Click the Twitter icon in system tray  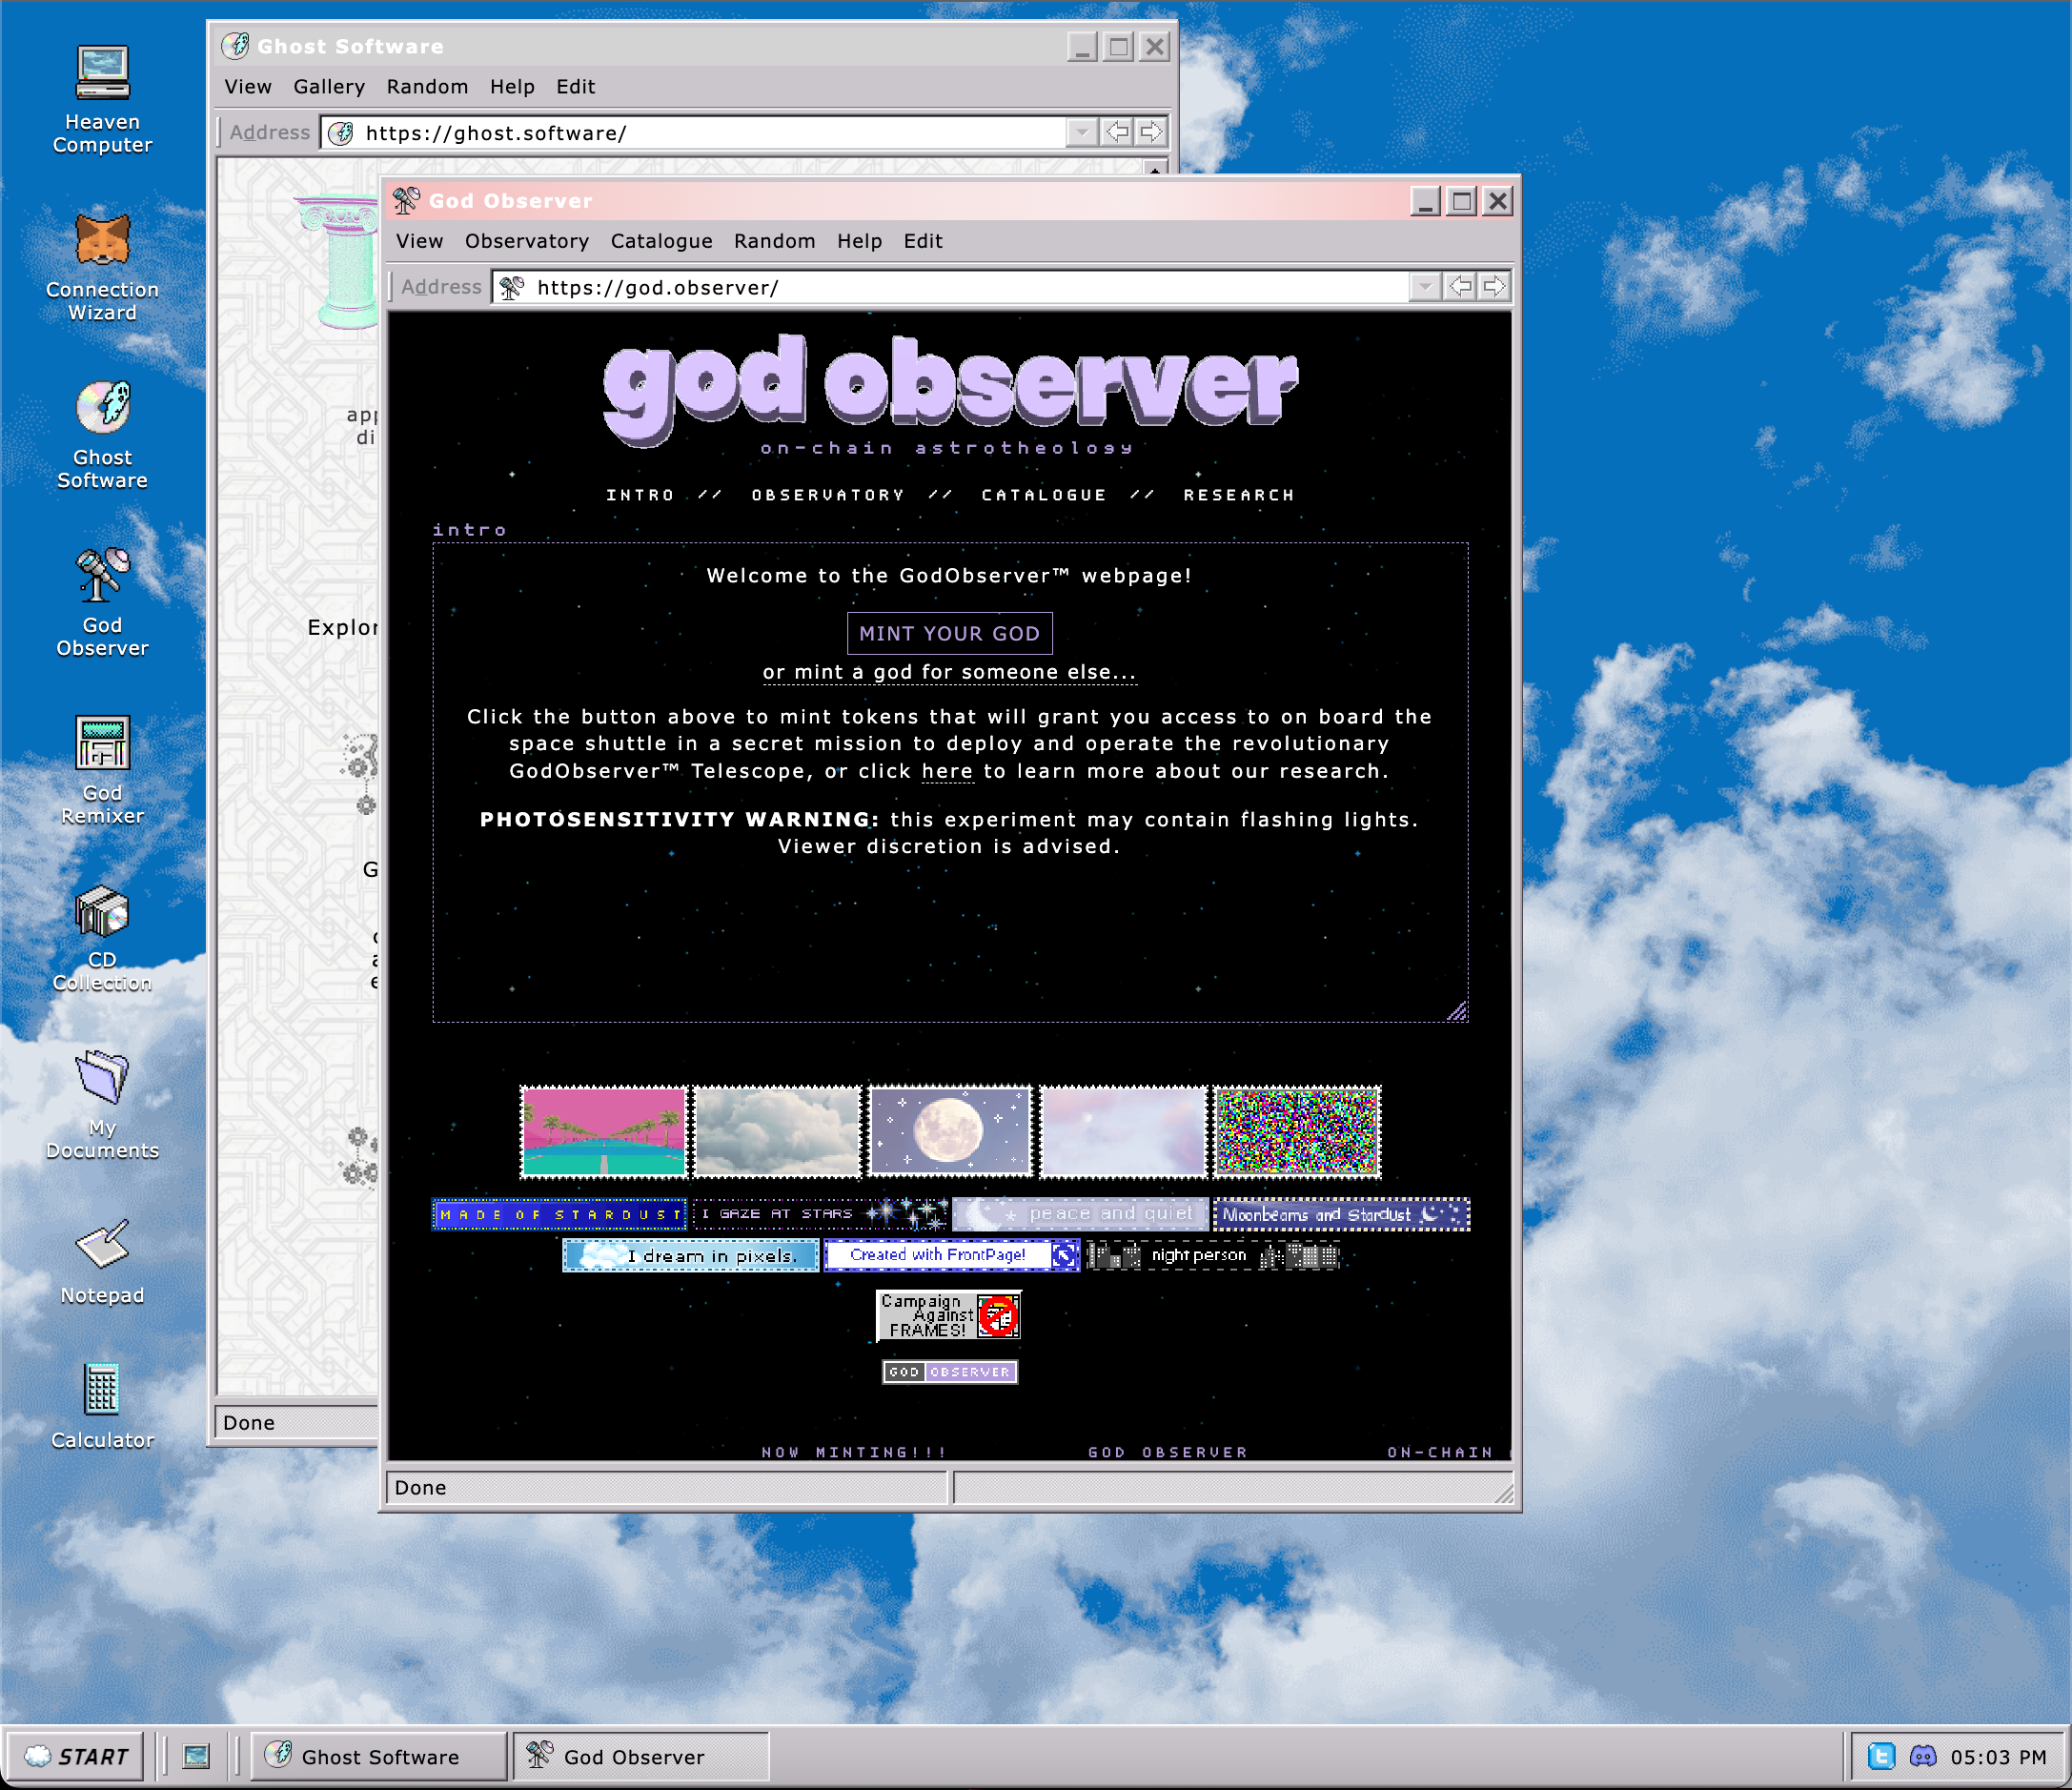(x=1881, y=1757)
